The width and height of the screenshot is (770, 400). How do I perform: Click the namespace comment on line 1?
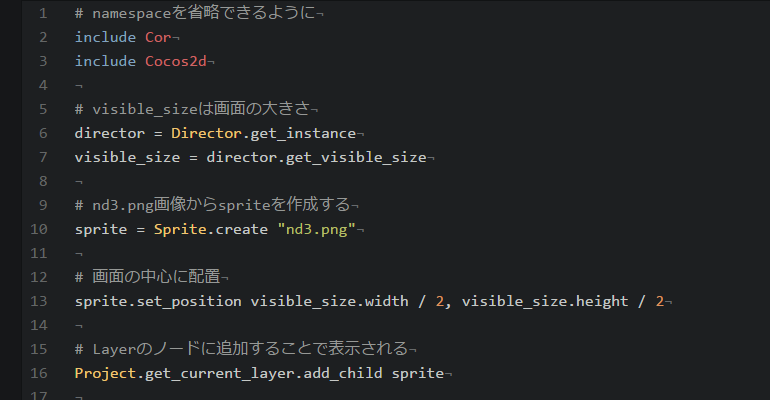tap(205, 13)
